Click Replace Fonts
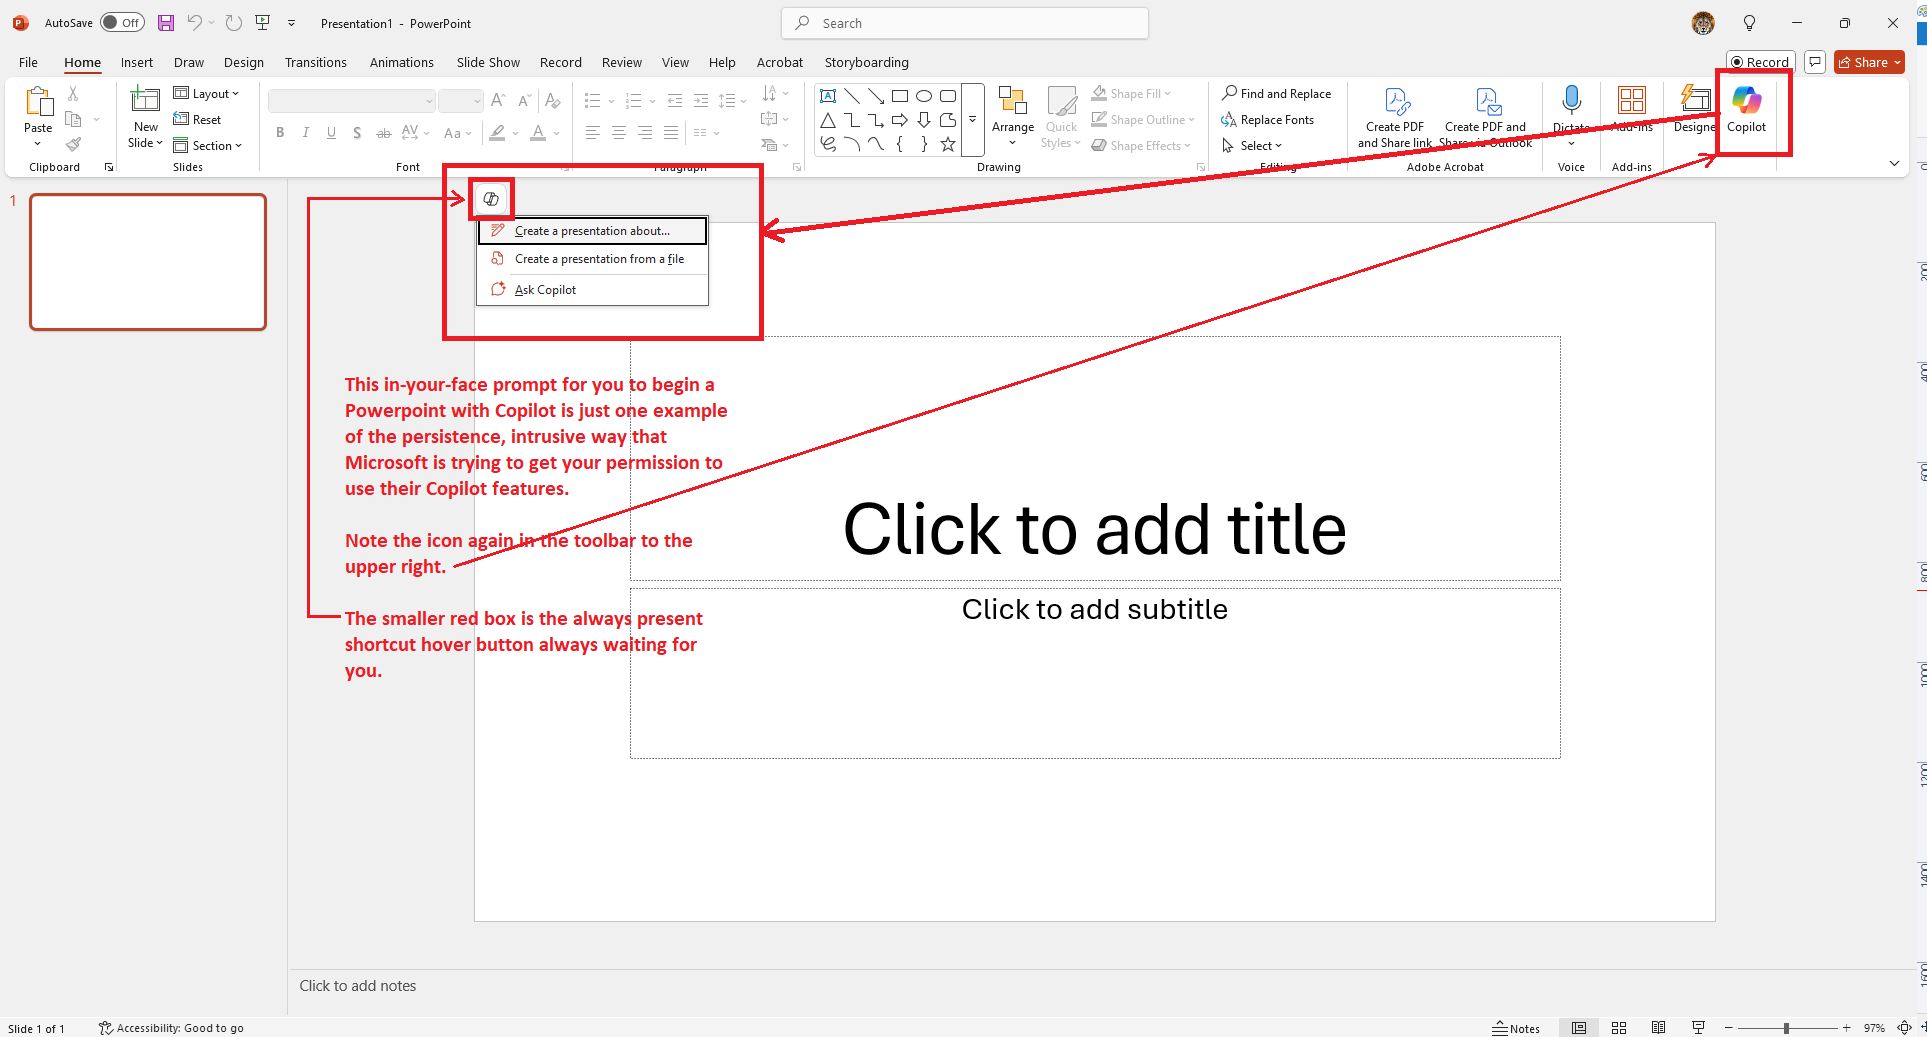The width and height of the screenshot is (1927, 1037). pos(1267,119)
